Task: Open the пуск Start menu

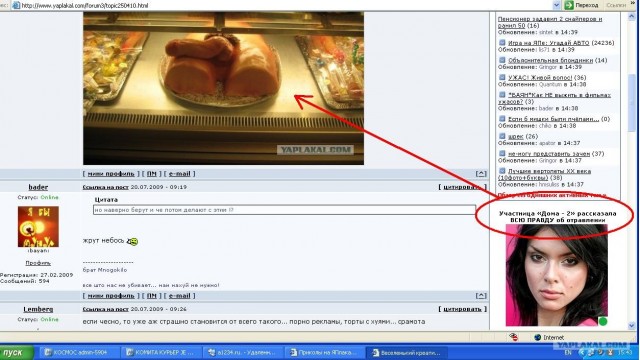Action: tap(16, 352)
